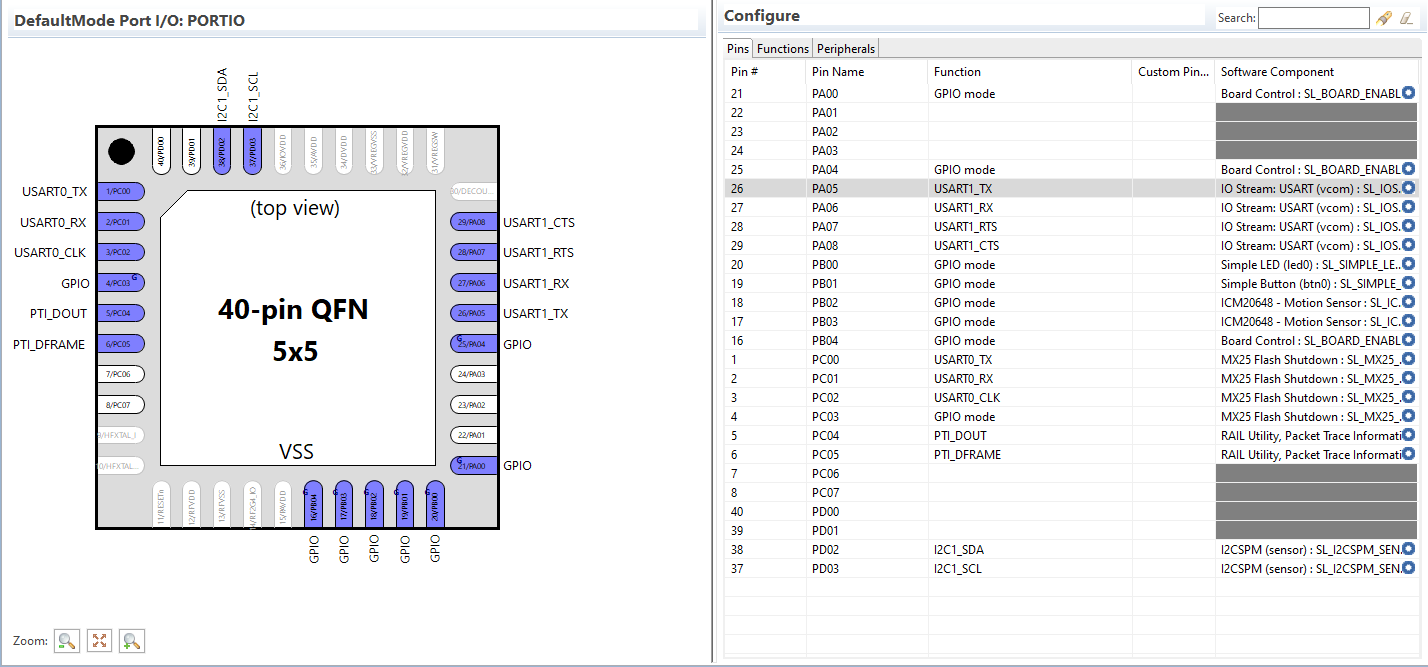Click the highlighter pen icon beside Search

(x=1384, y=17)
